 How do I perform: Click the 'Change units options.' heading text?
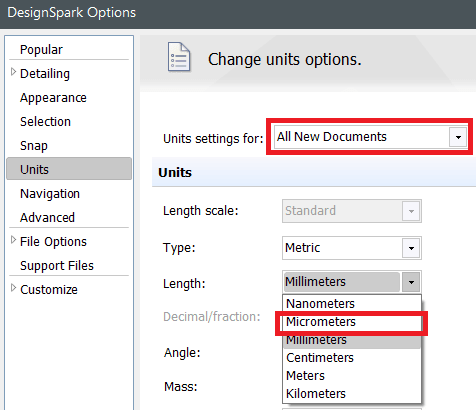(x=285, y=60)
